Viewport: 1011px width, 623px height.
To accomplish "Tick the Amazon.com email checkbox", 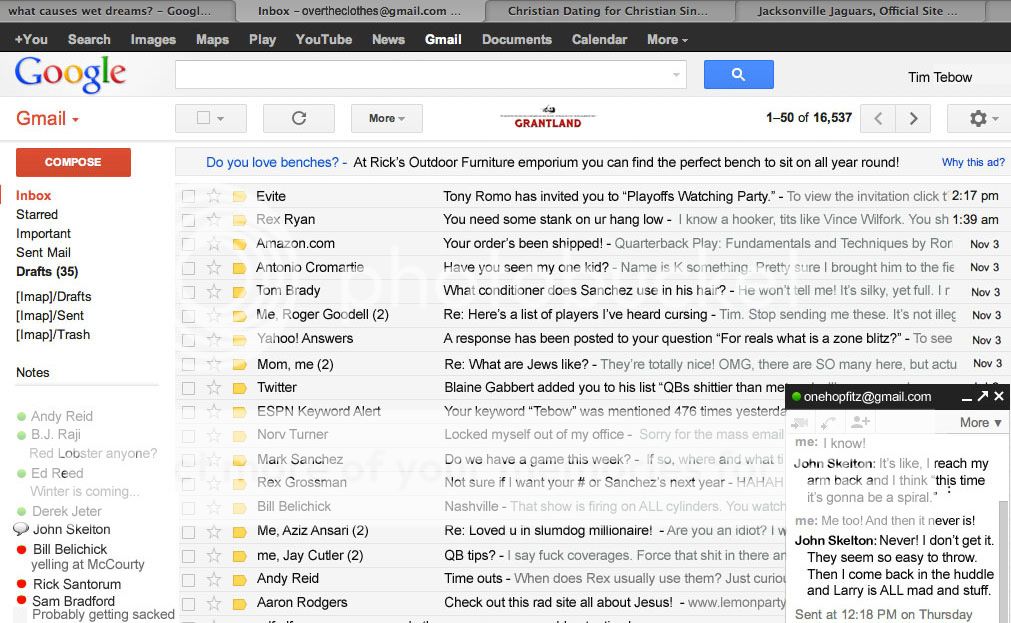I will tap(188, 244).
